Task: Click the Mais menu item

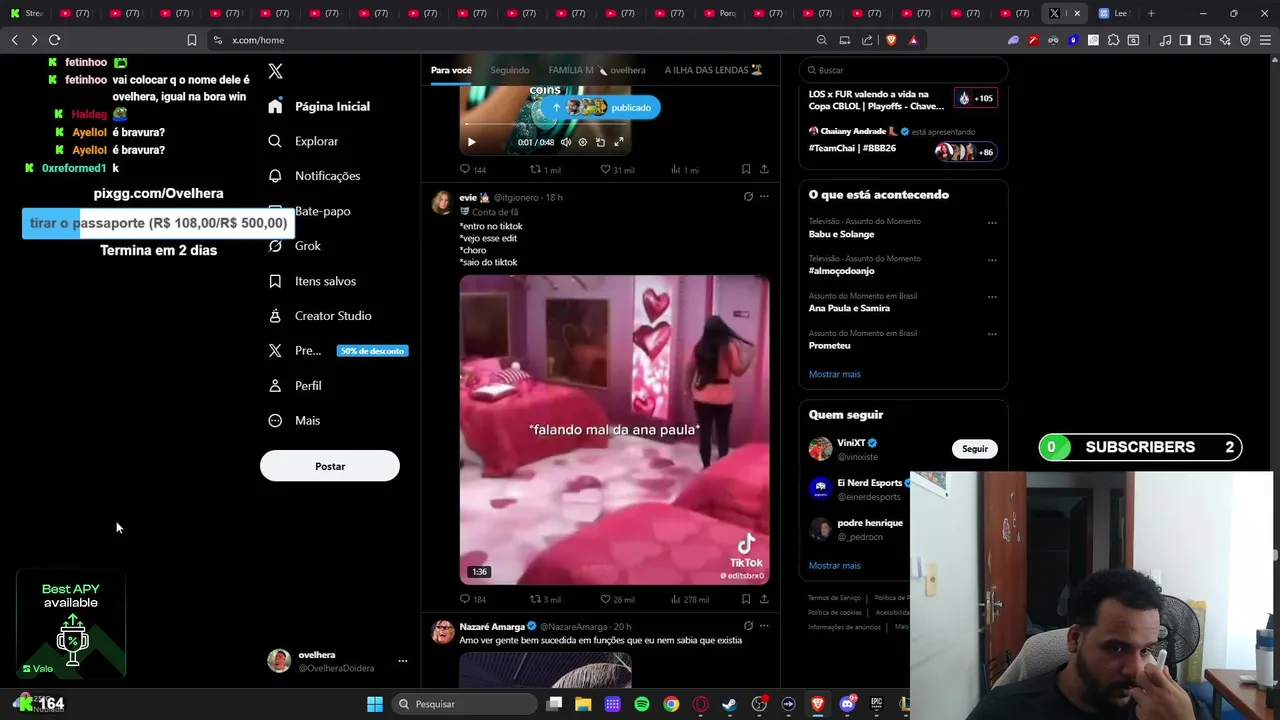Action: pyautogui.click(x=294, y=421)
